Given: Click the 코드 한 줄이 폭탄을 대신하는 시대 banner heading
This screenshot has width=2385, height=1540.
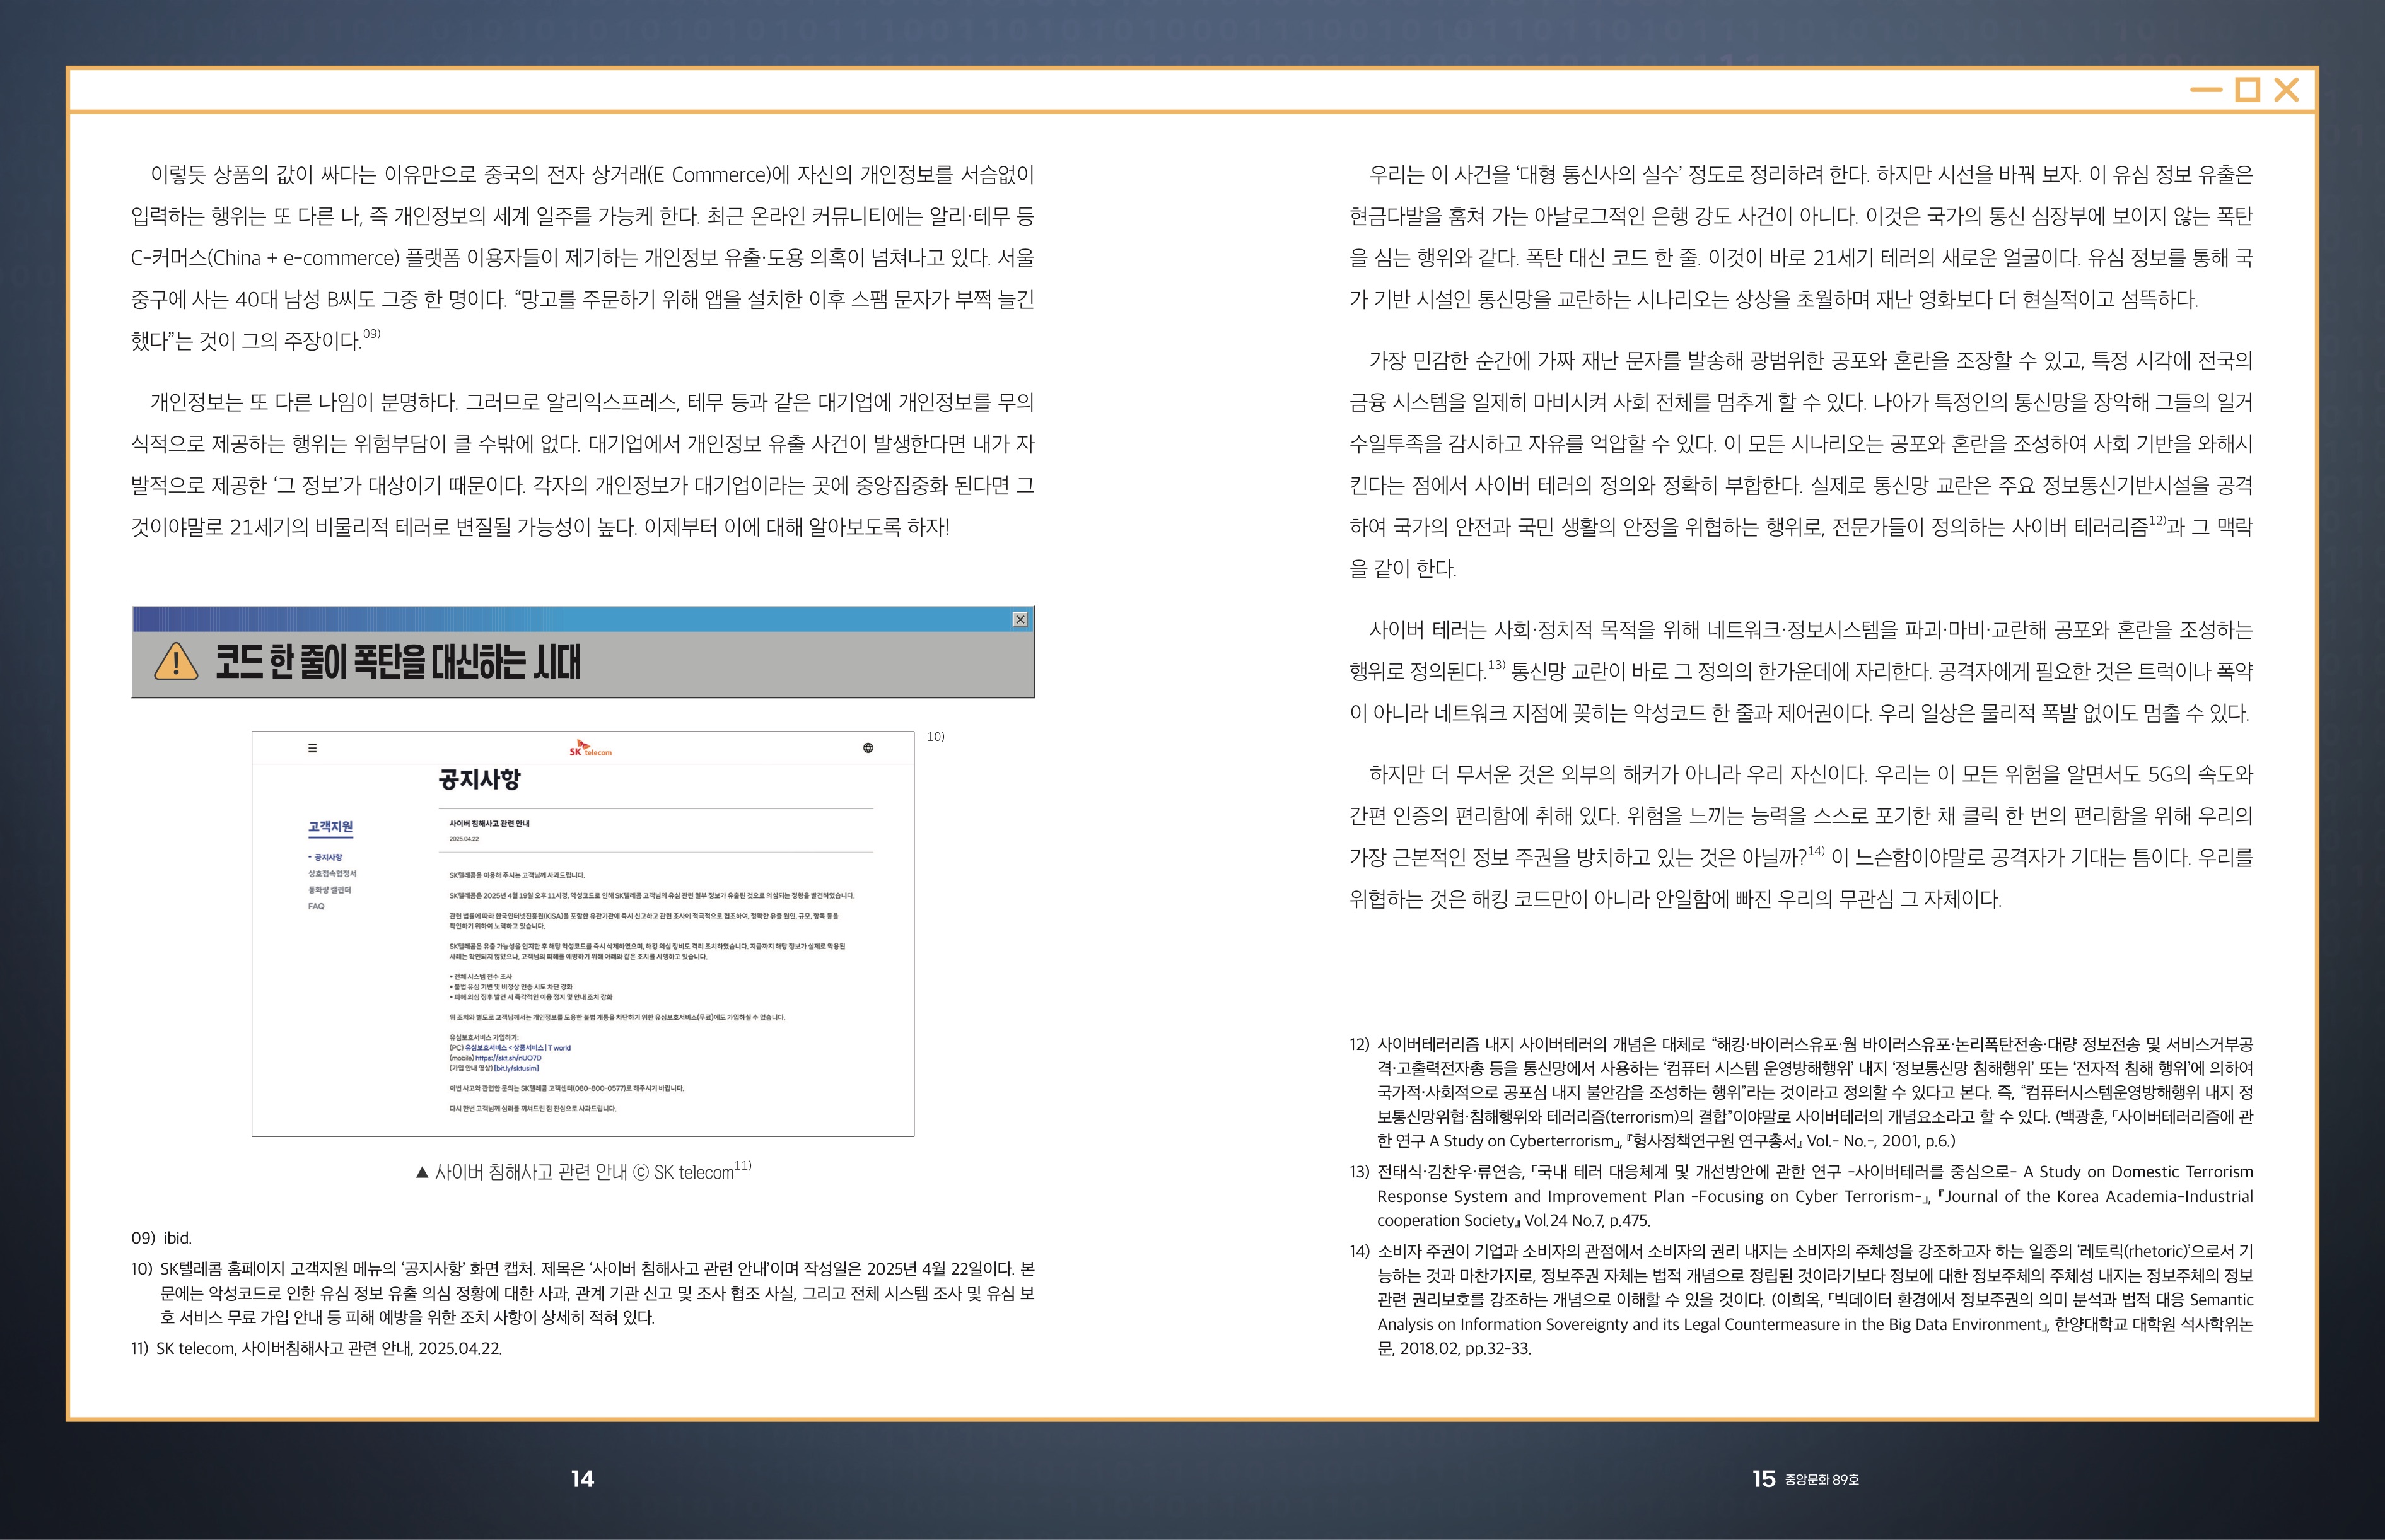Looking at the screenshot, I should pos(397,662).
